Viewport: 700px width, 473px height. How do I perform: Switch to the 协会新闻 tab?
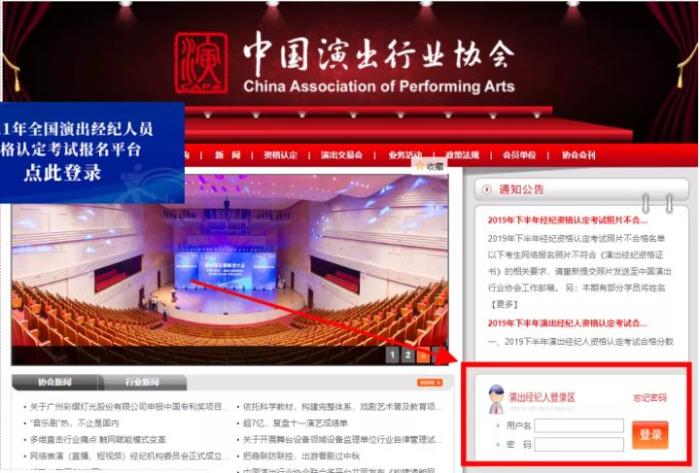55,382
